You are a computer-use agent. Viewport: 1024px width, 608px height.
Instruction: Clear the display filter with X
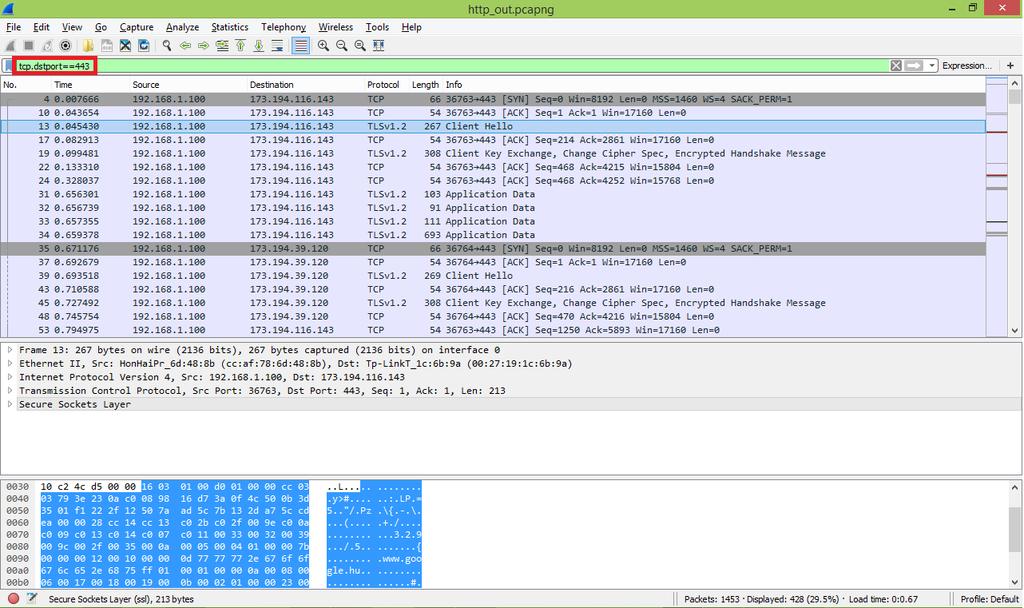point(896,65)
